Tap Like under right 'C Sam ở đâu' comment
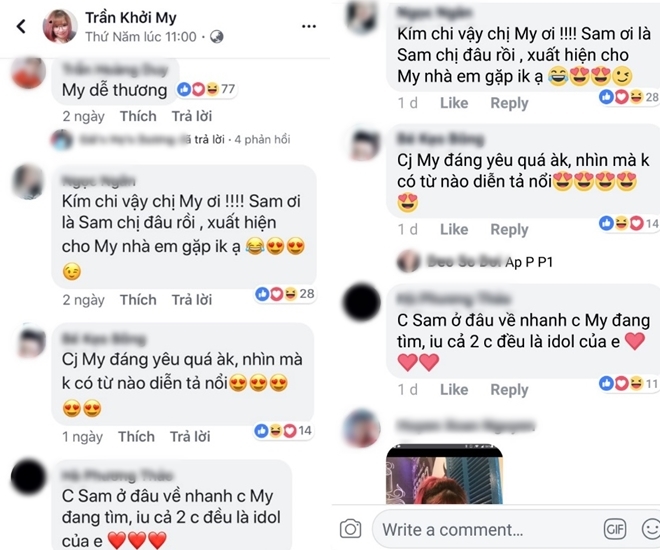This screenshot has width=660, height=550. pyautogui.click(x=454, y=389)
